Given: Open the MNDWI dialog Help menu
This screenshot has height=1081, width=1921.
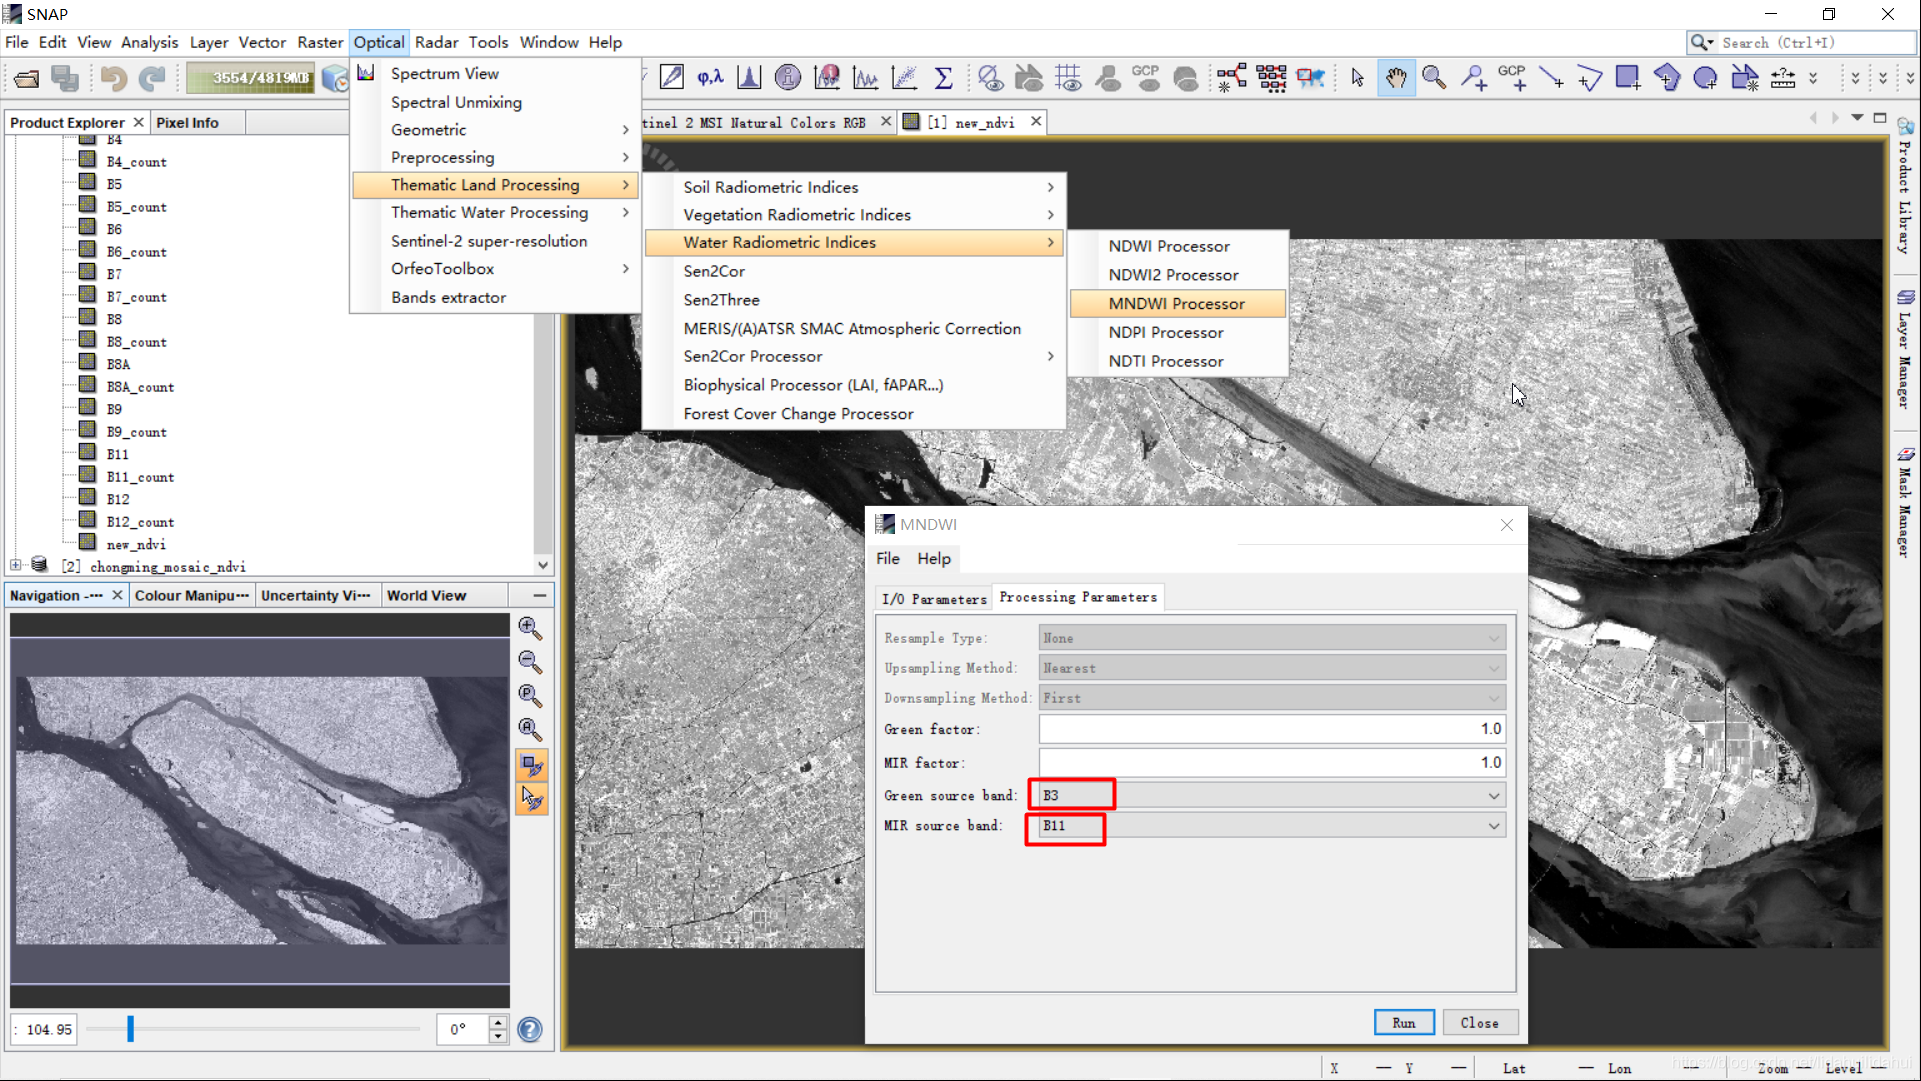Looking at the screenshot, I should [x=934, y=559].
